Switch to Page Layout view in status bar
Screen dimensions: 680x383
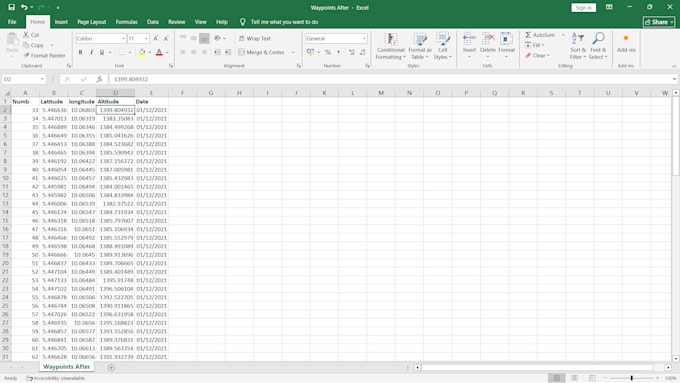(x=574, y=378)
